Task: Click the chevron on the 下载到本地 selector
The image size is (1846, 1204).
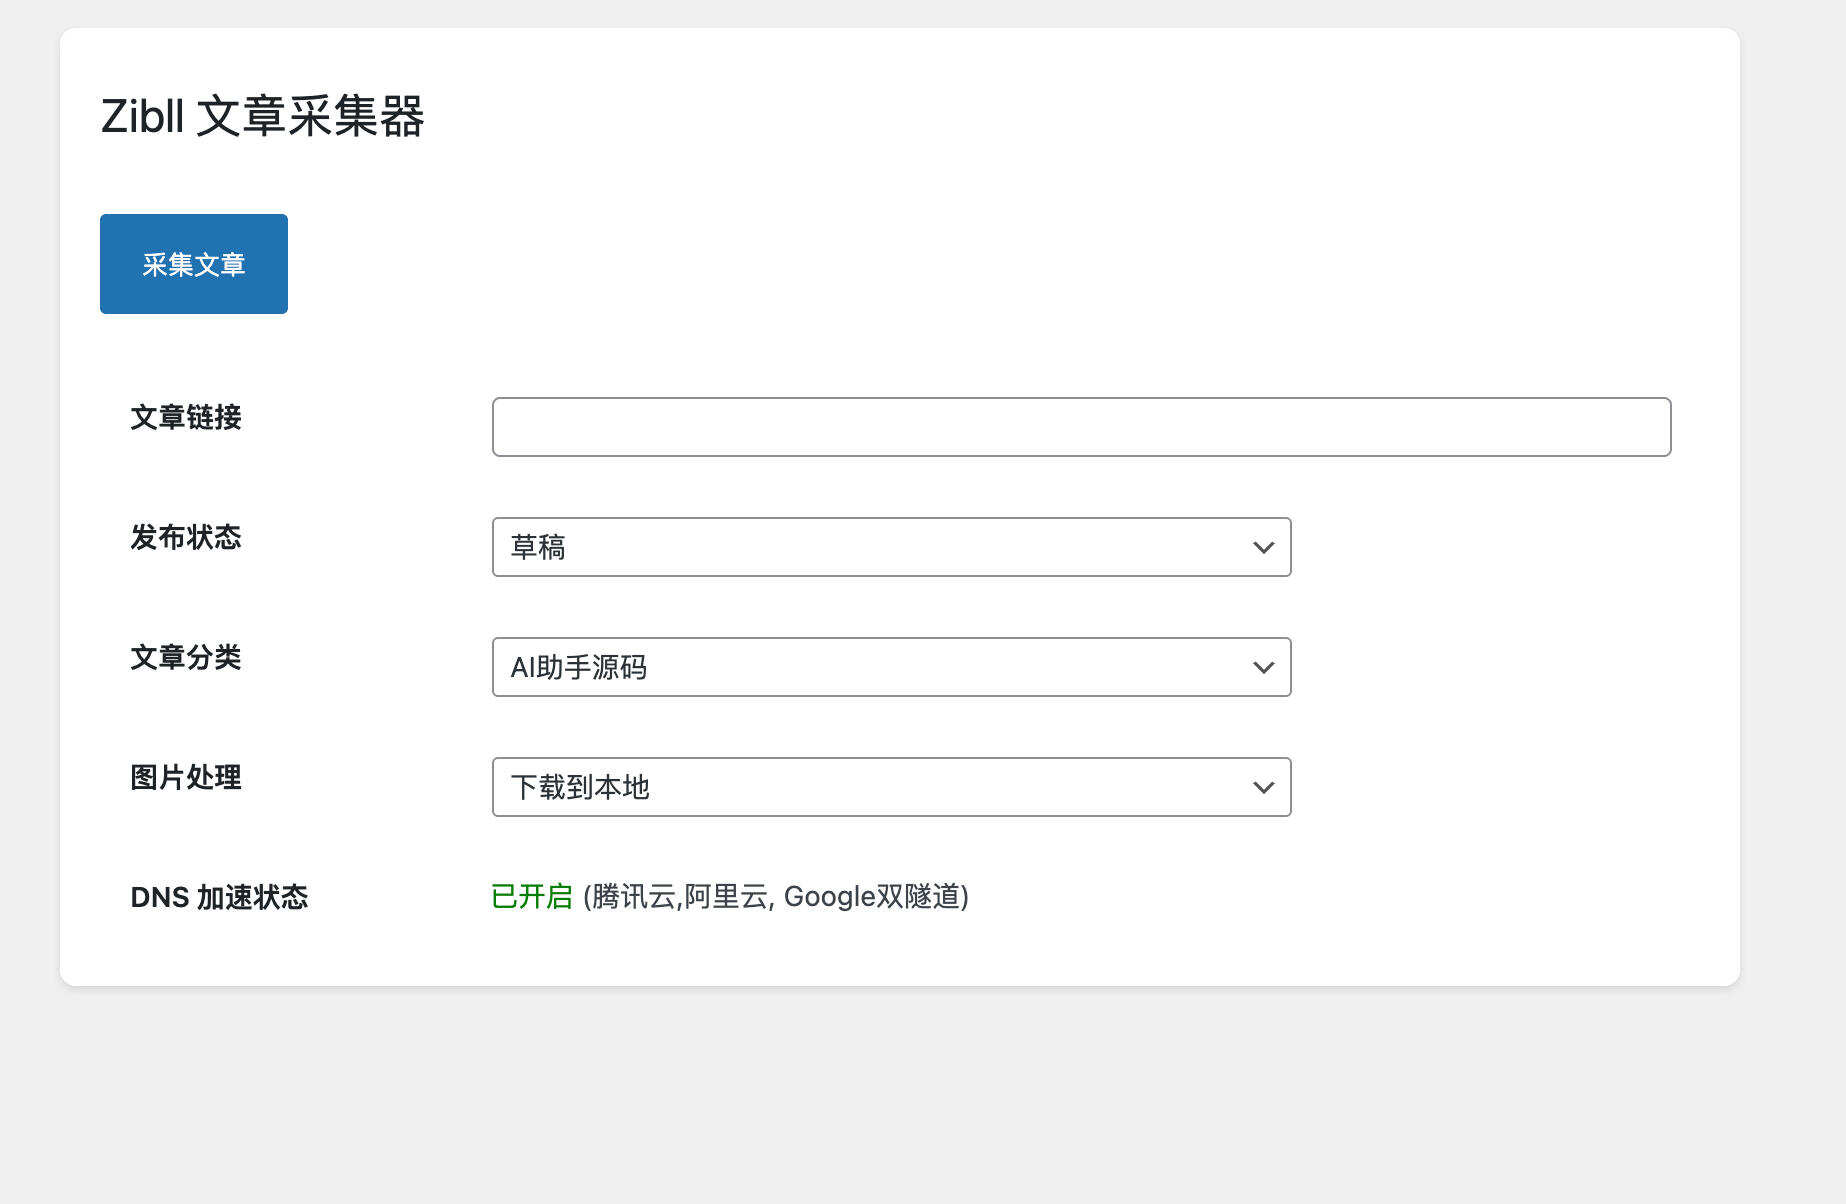Action: coord(1263,787)
